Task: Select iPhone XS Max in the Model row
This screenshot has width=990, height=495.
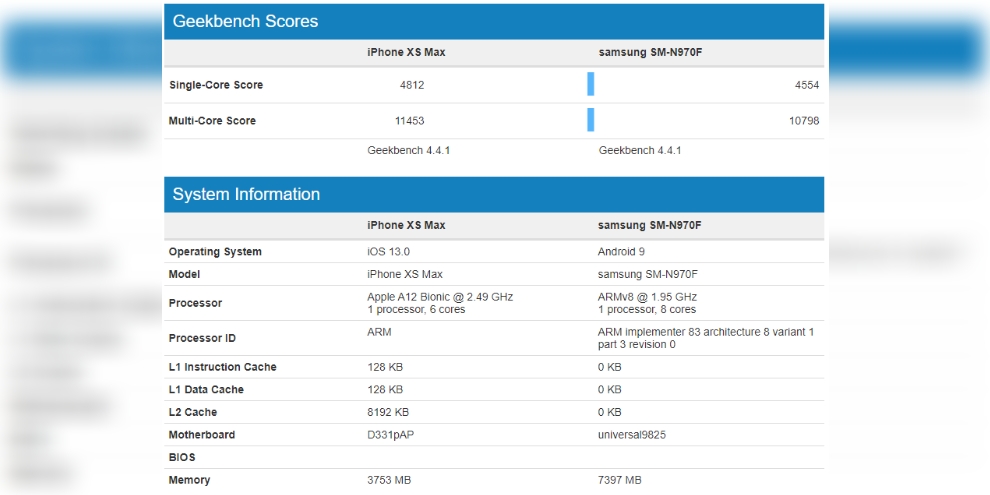Action: coord(405,274)
